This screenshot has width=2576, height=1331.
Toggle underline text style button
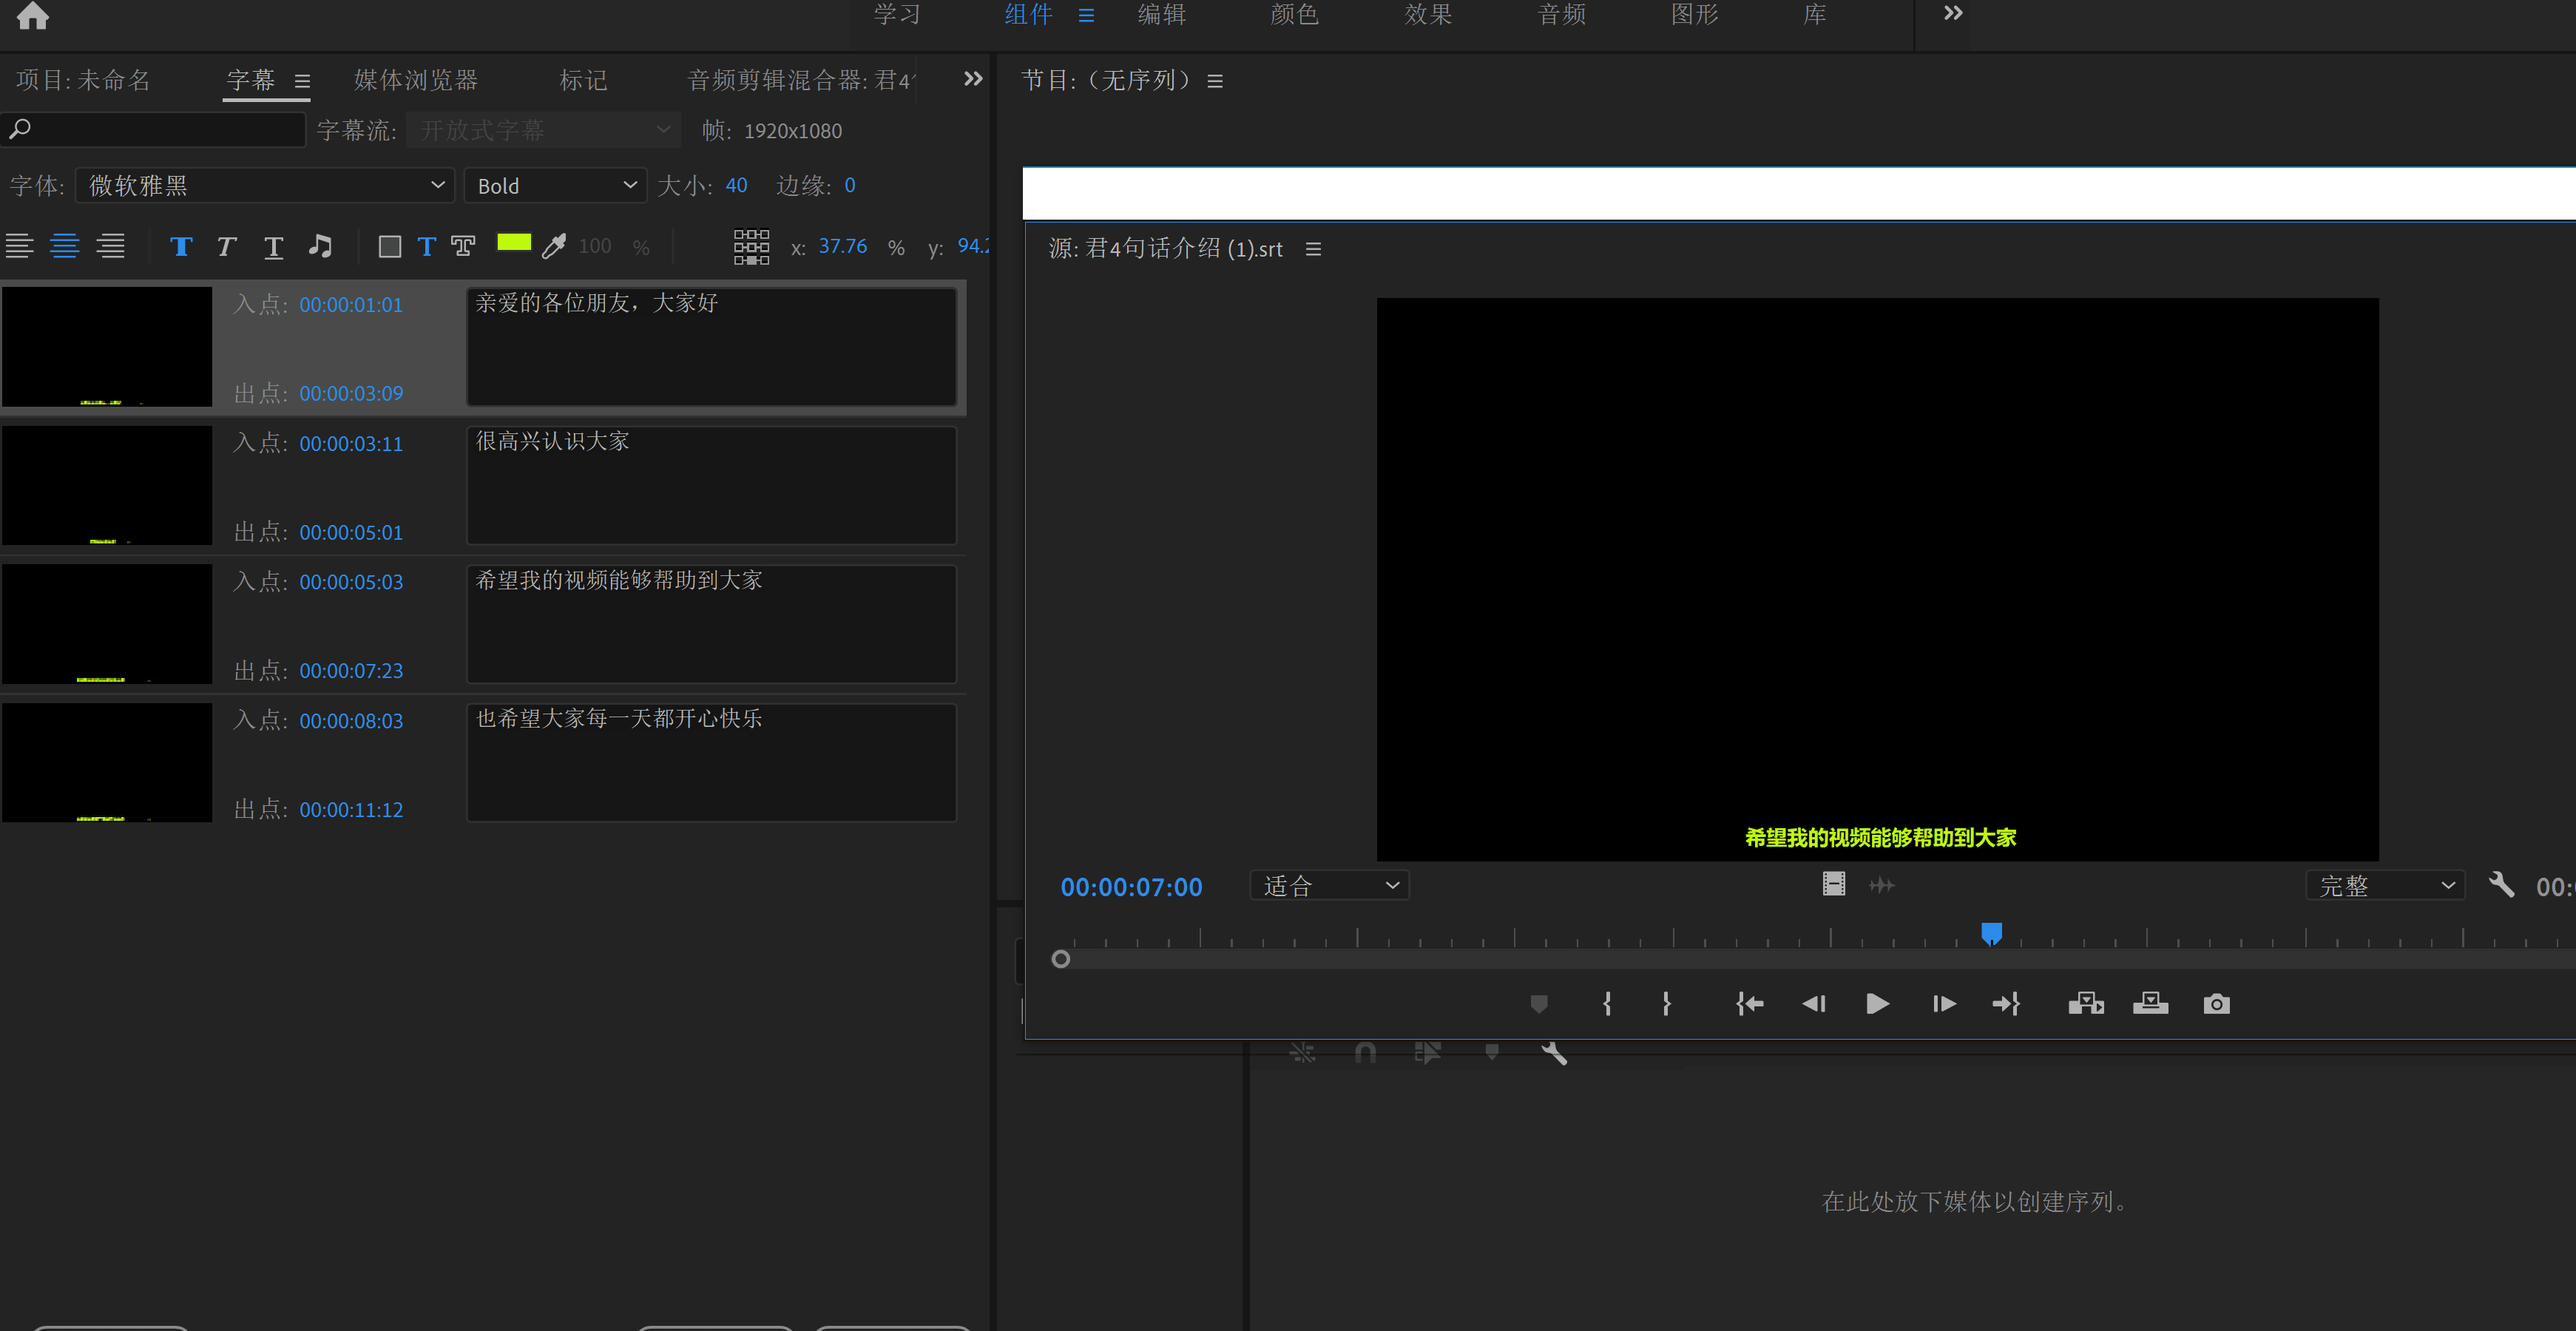(273, 247)
